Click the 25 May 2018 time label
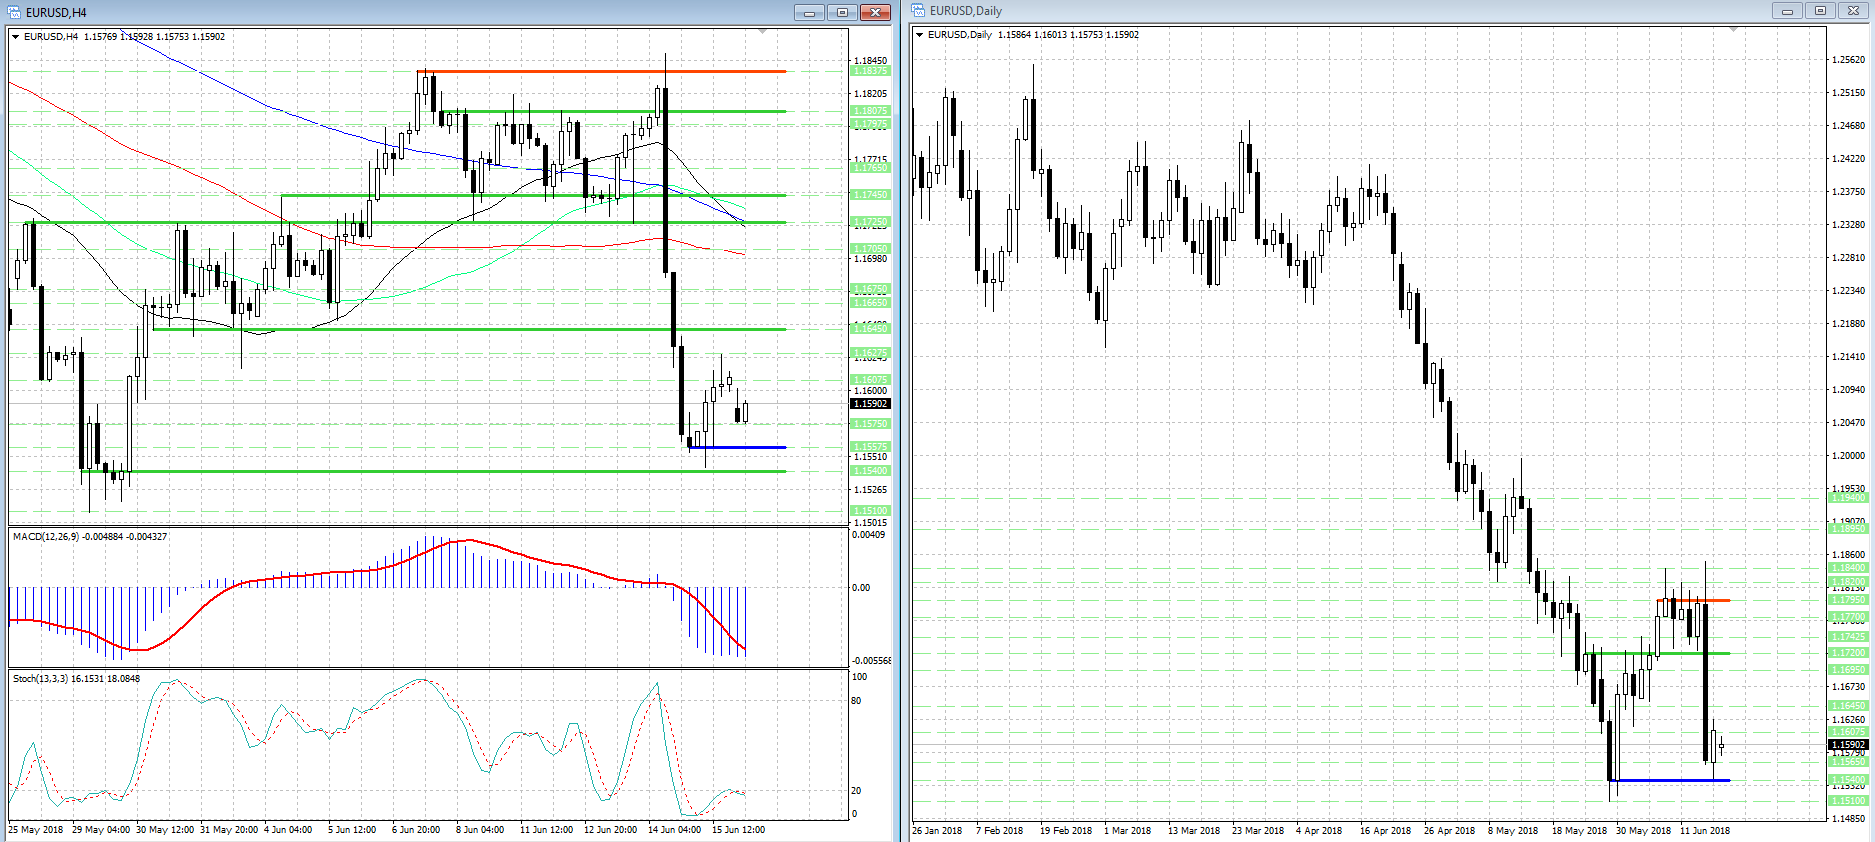 (36, 830)
